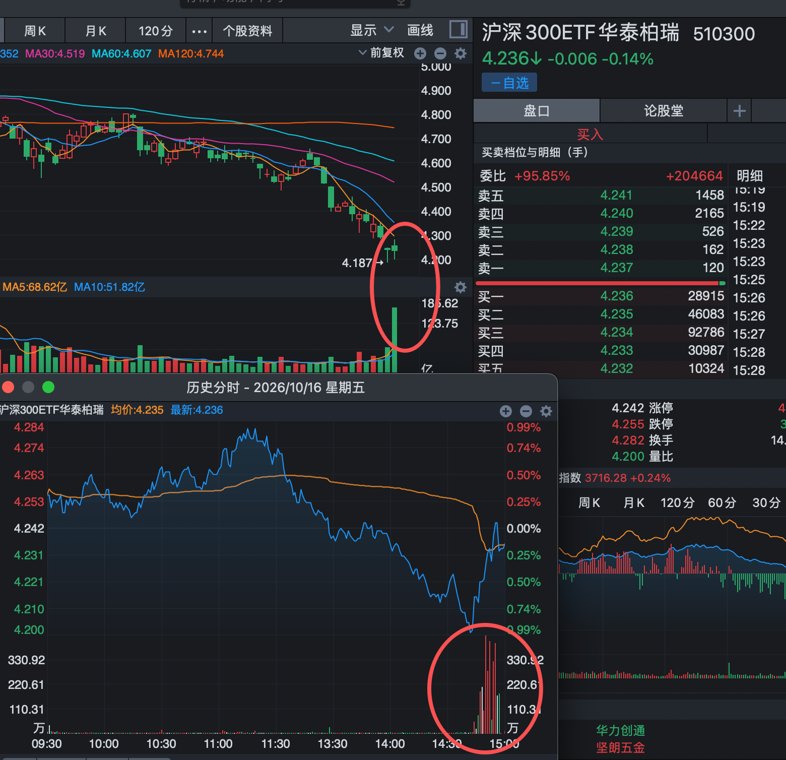This screenshot has width=786, height=760.
Task: Click the stock code 510300
Action: 724,34
